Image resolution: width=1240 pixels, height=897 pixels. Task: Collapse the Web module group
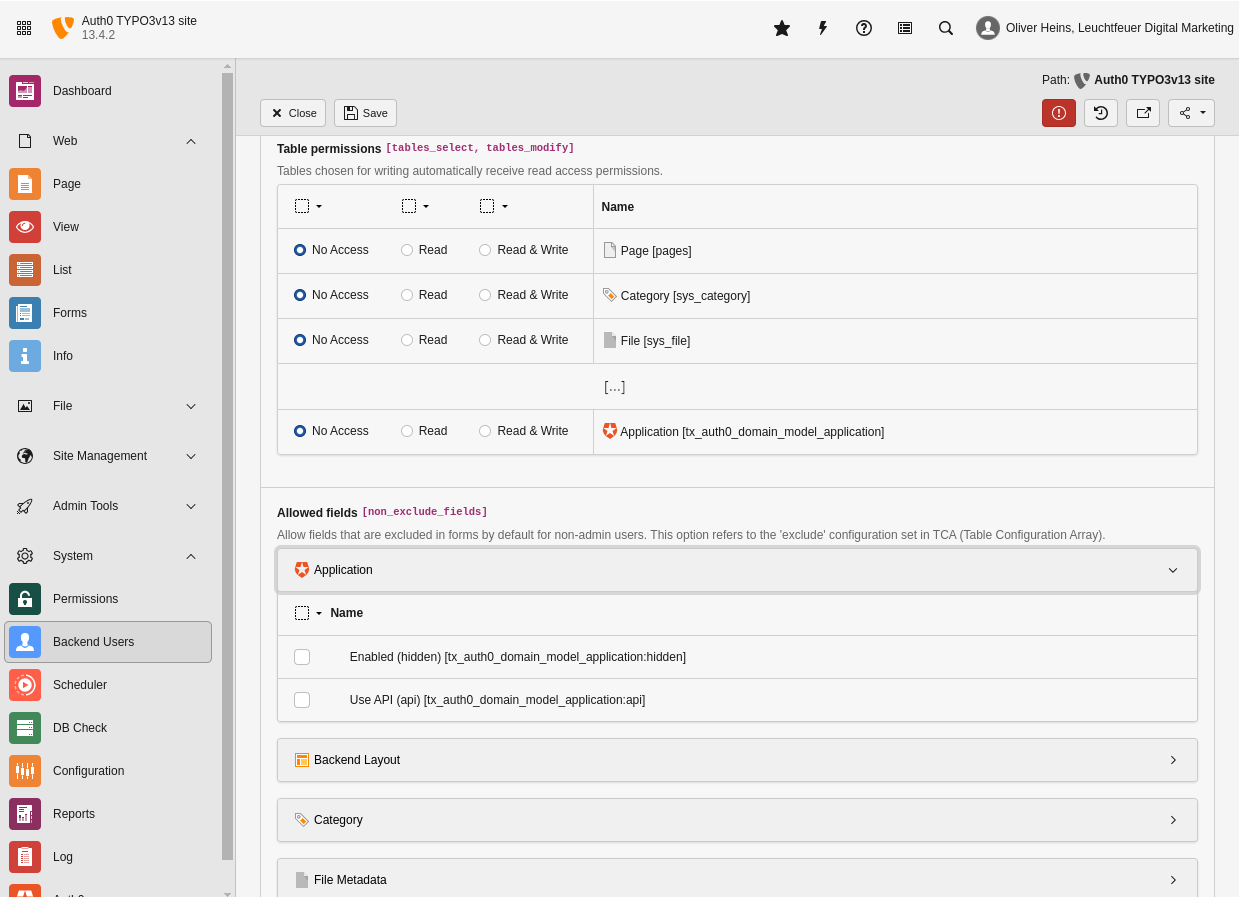pyautogui.click(x=108, y=141)
